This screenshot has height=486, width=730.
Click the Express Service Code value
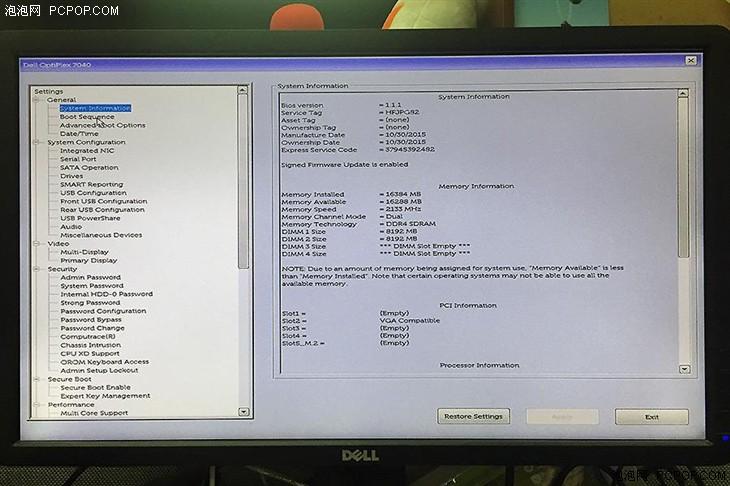point(410,149)
